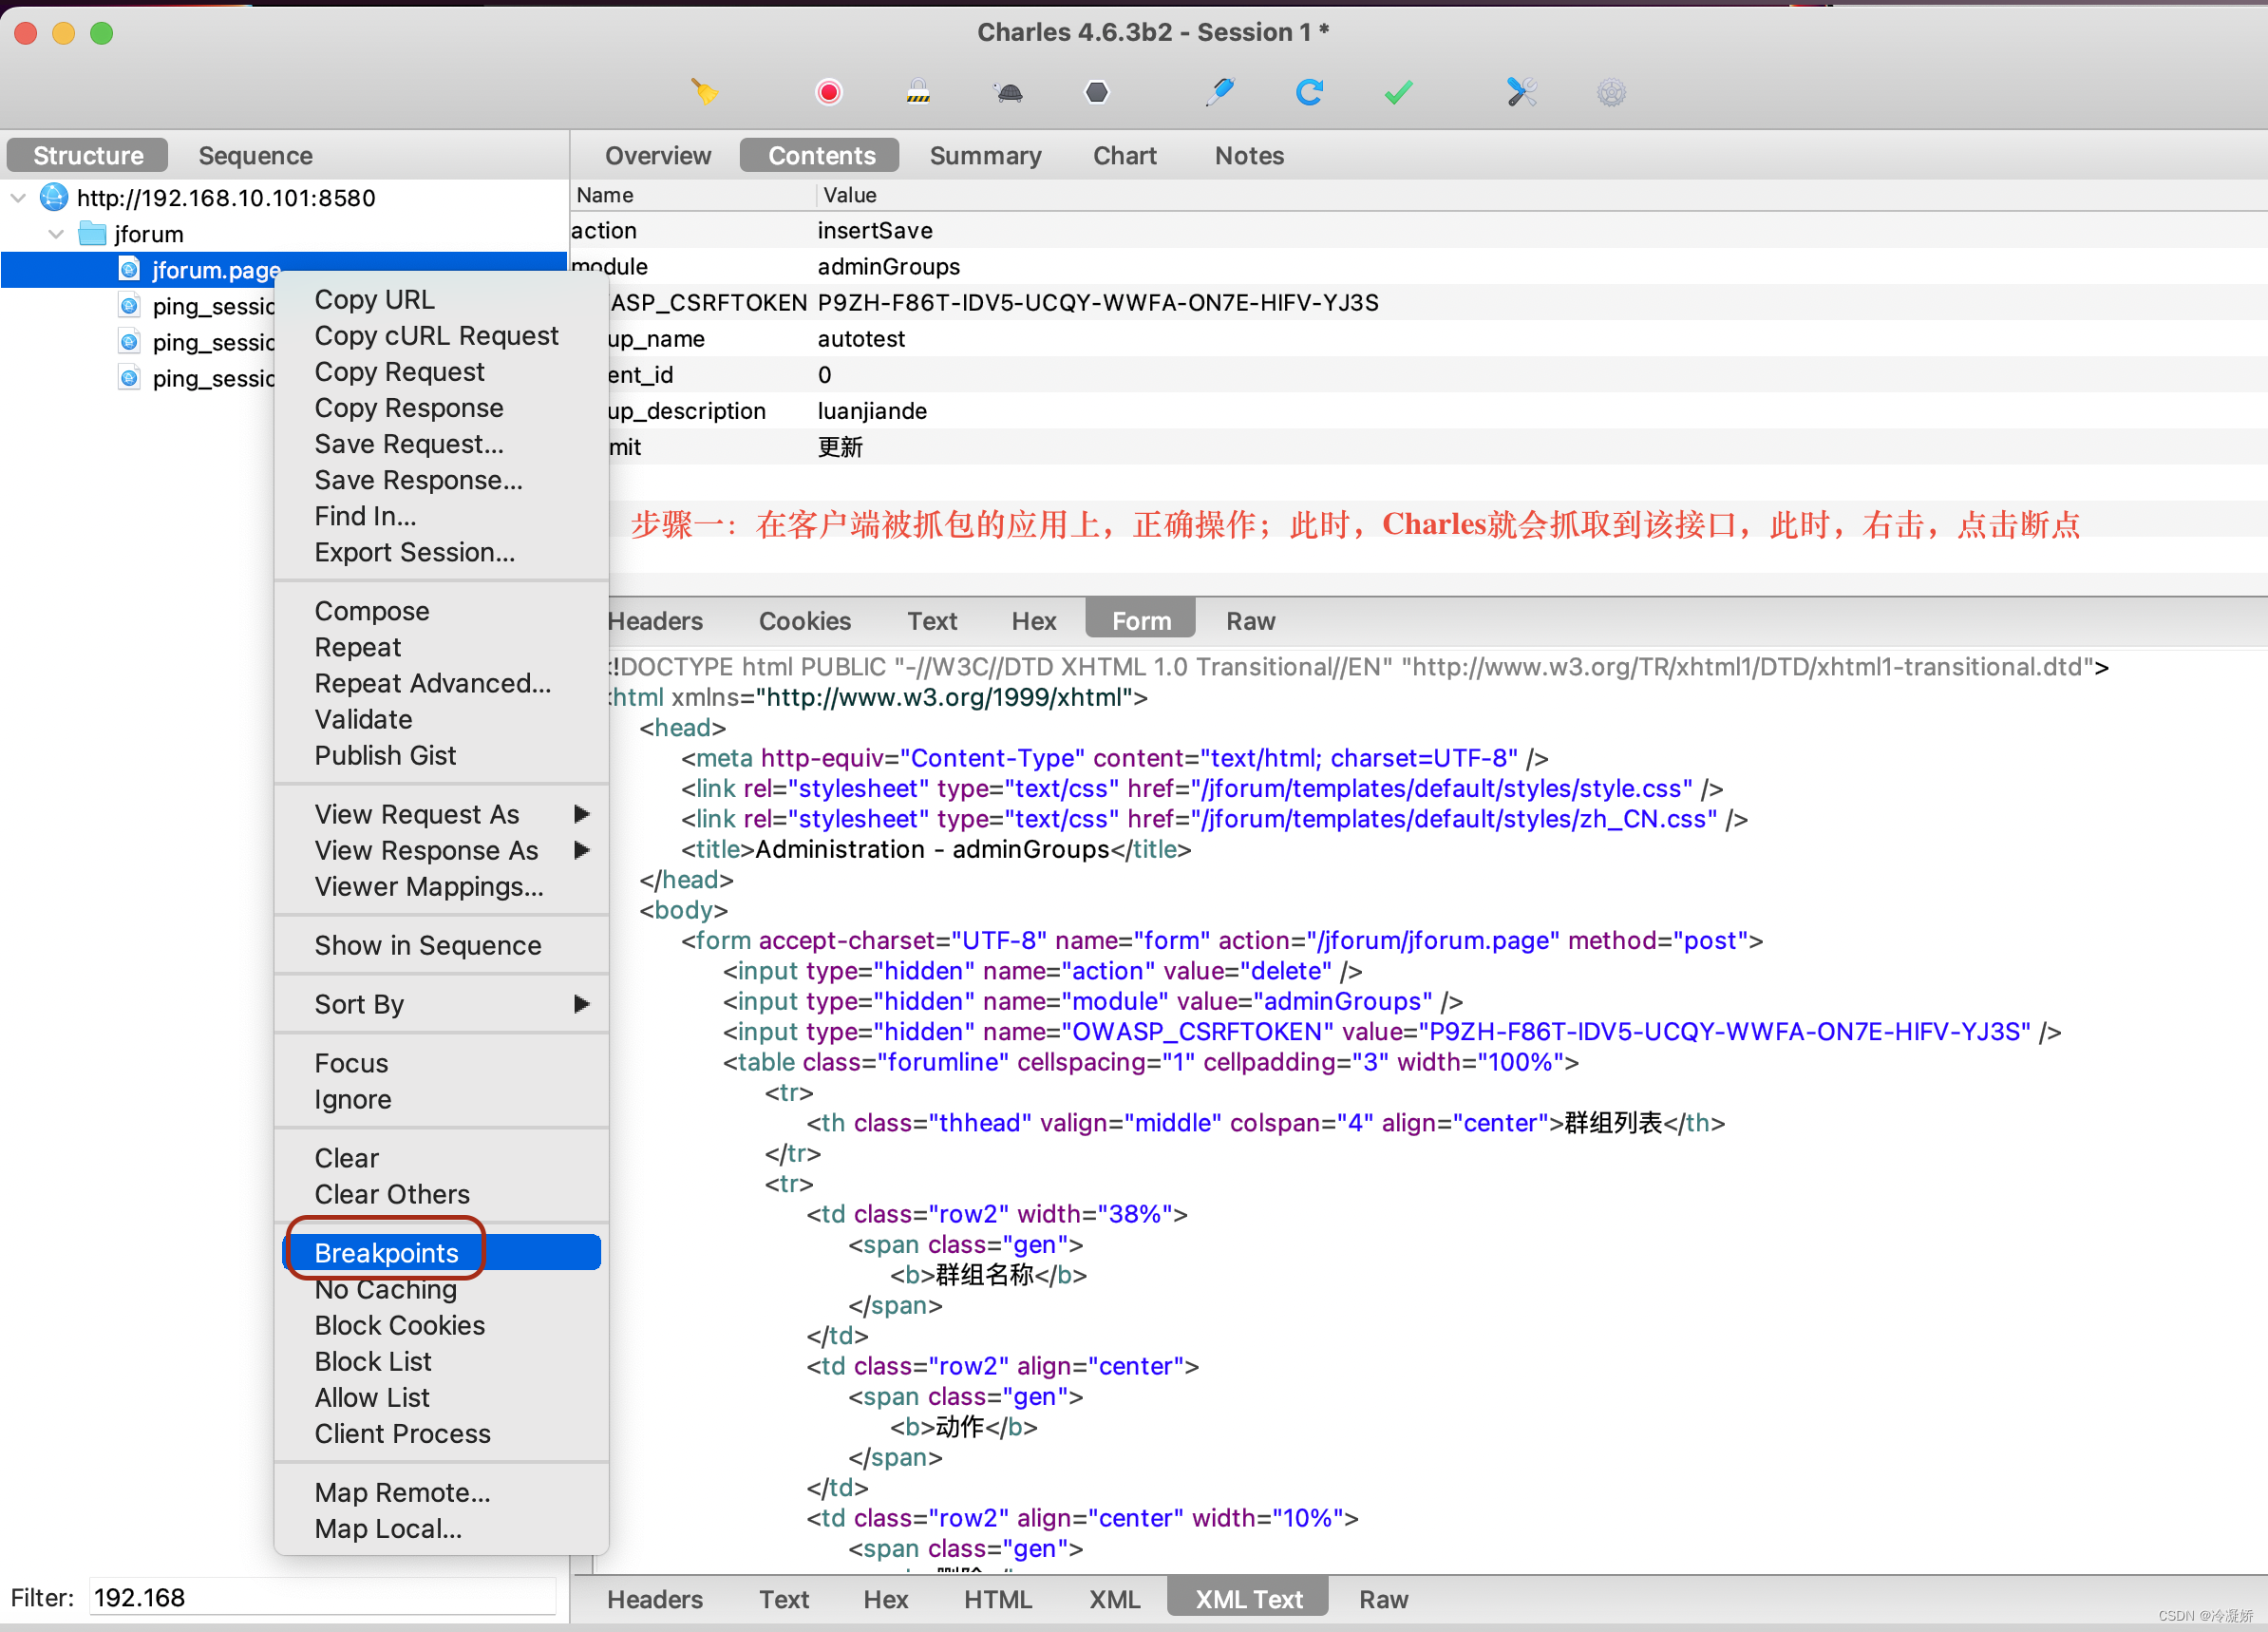Toggle SSL proxying padlock icon
2268x1632 pixels.
coord(918,93)
